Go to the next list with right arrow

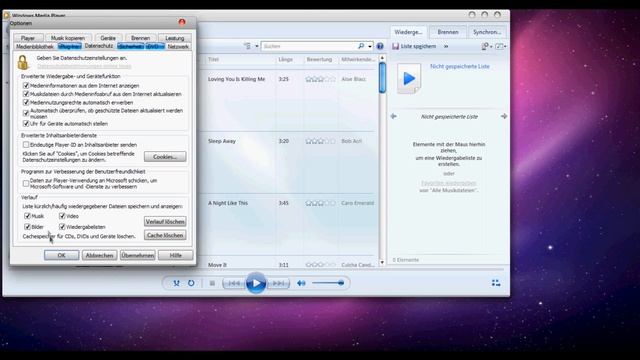pyautogui.click(x=504, y=116)
